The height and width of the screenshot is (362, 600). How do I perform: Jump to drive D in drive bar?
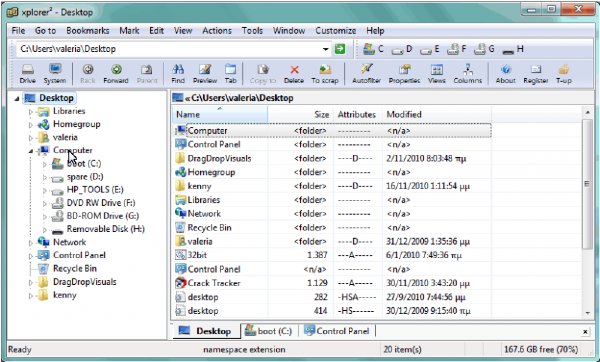[402, 49]
